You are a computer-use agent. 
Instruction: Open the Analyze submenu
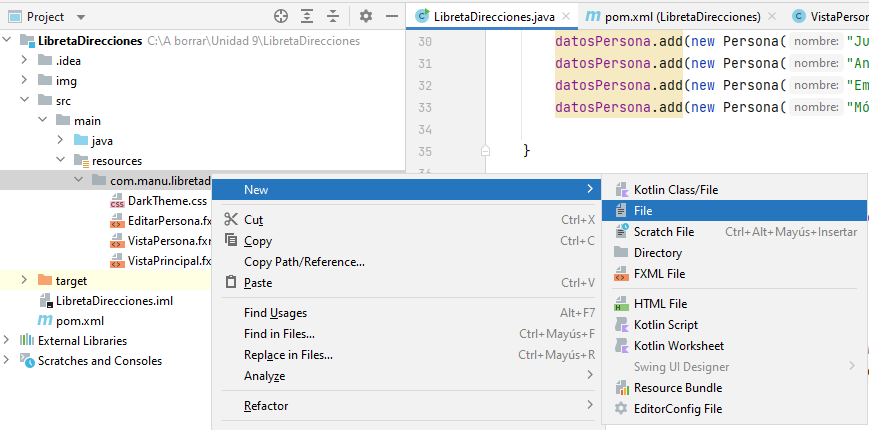pos(407,376)
